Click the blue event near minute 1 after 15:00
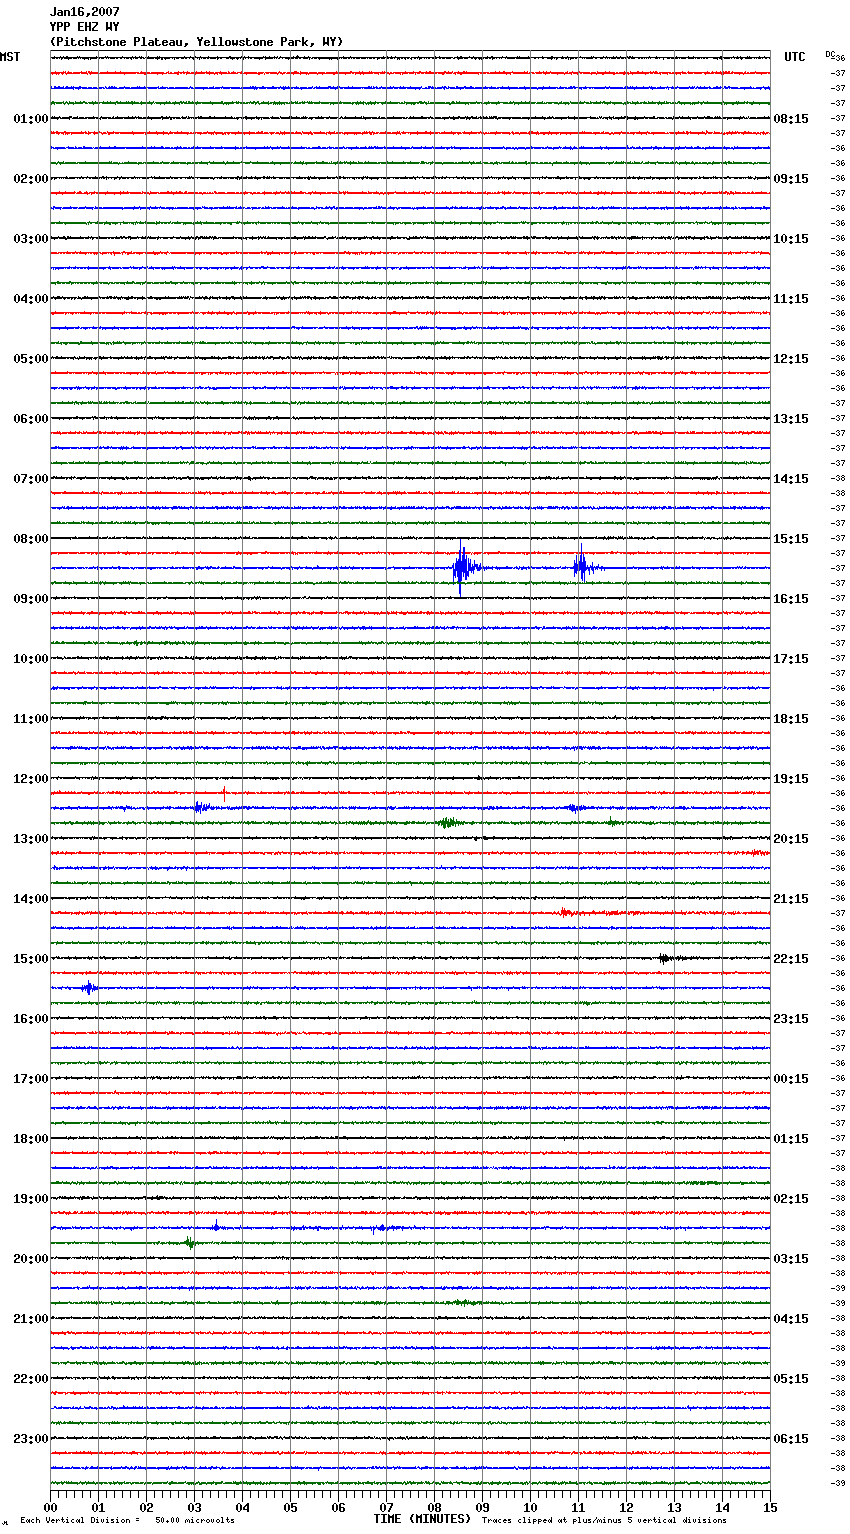The height and width of the screenshot is (1534, 850). point(89,988)
